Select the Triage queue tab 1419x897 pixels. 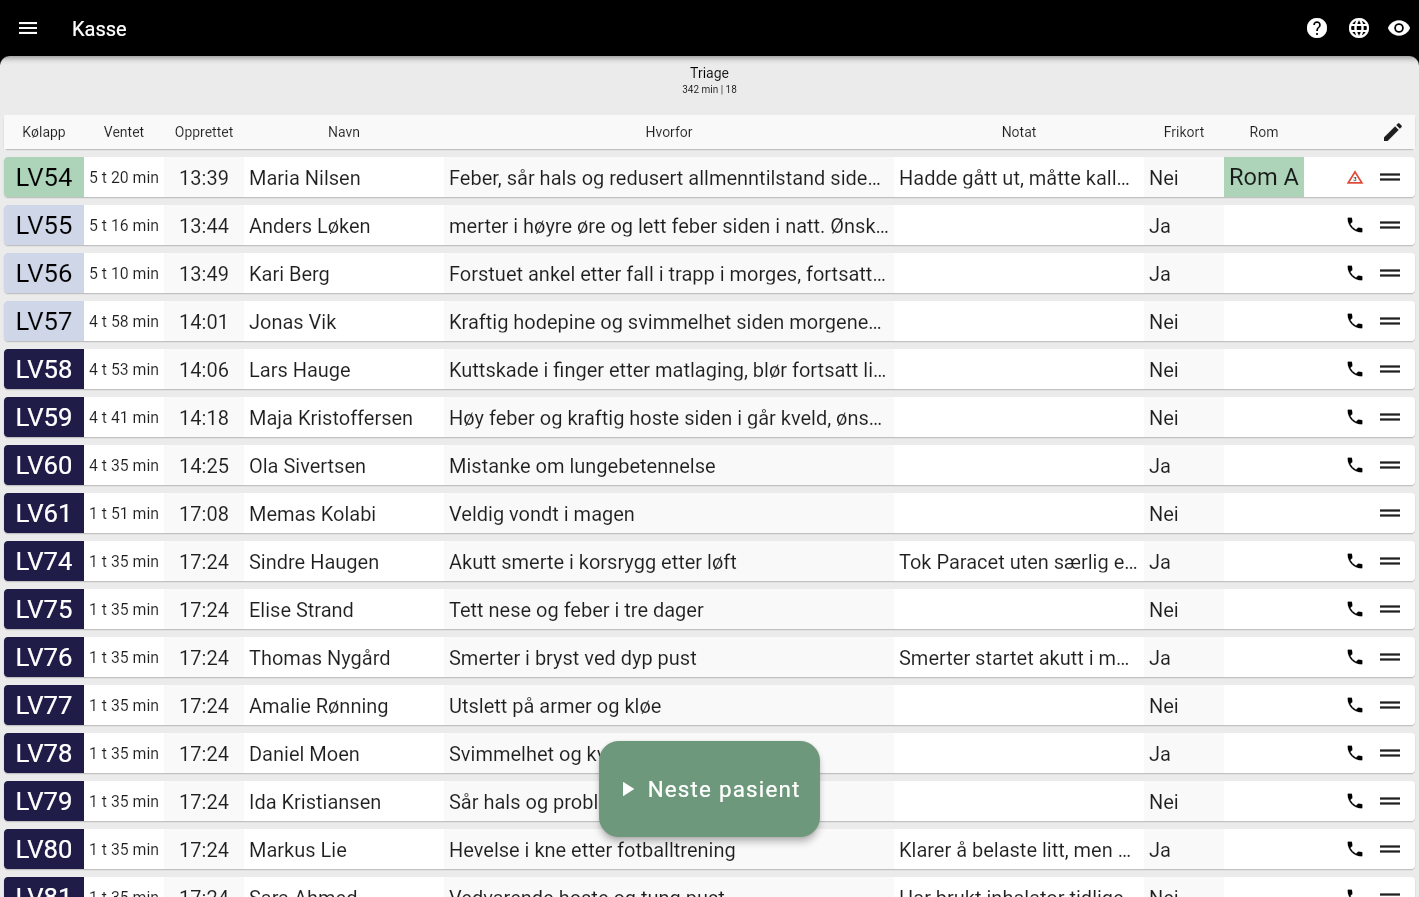(709, 80)
